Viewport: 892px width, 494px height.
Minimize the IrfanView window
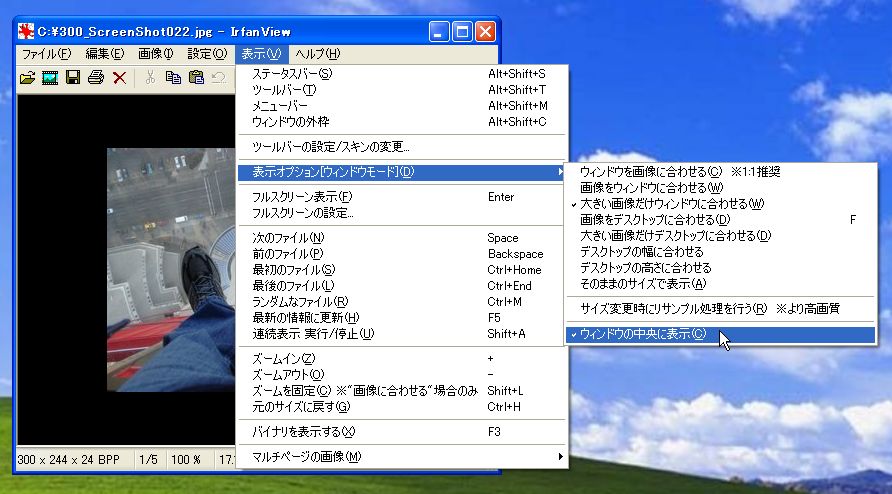click(x=439, y=32)
